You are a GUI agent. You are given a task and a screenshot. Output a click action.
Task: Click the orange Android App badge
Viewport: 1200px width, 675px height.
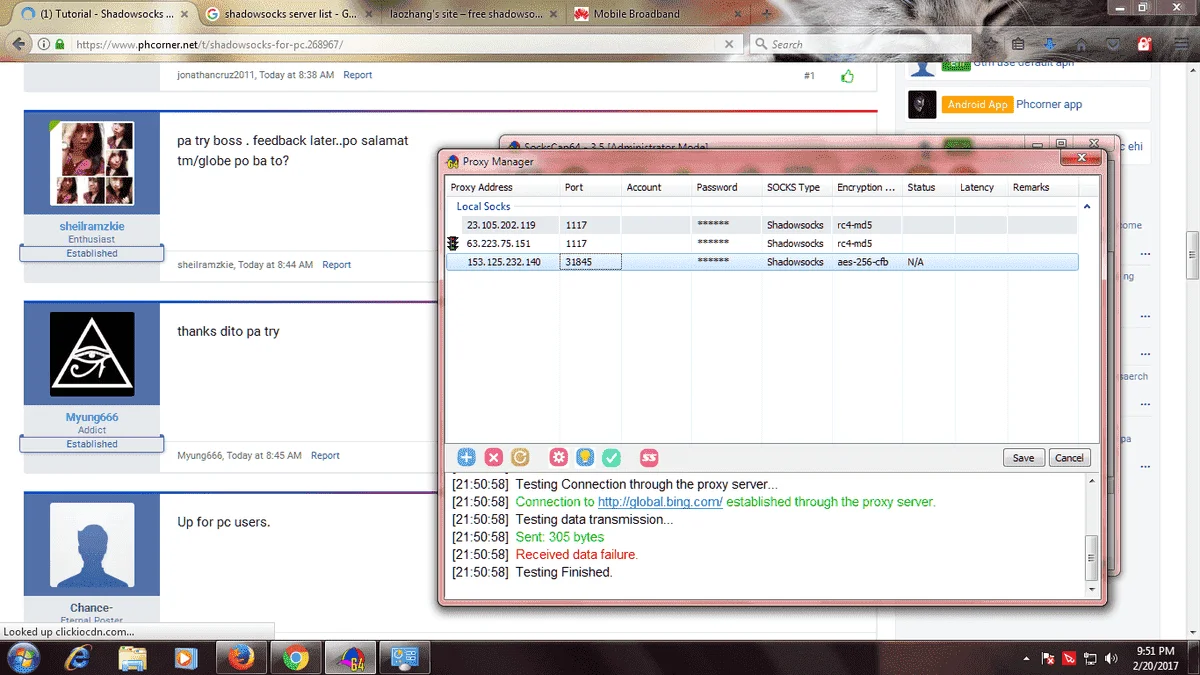(977, 104)
